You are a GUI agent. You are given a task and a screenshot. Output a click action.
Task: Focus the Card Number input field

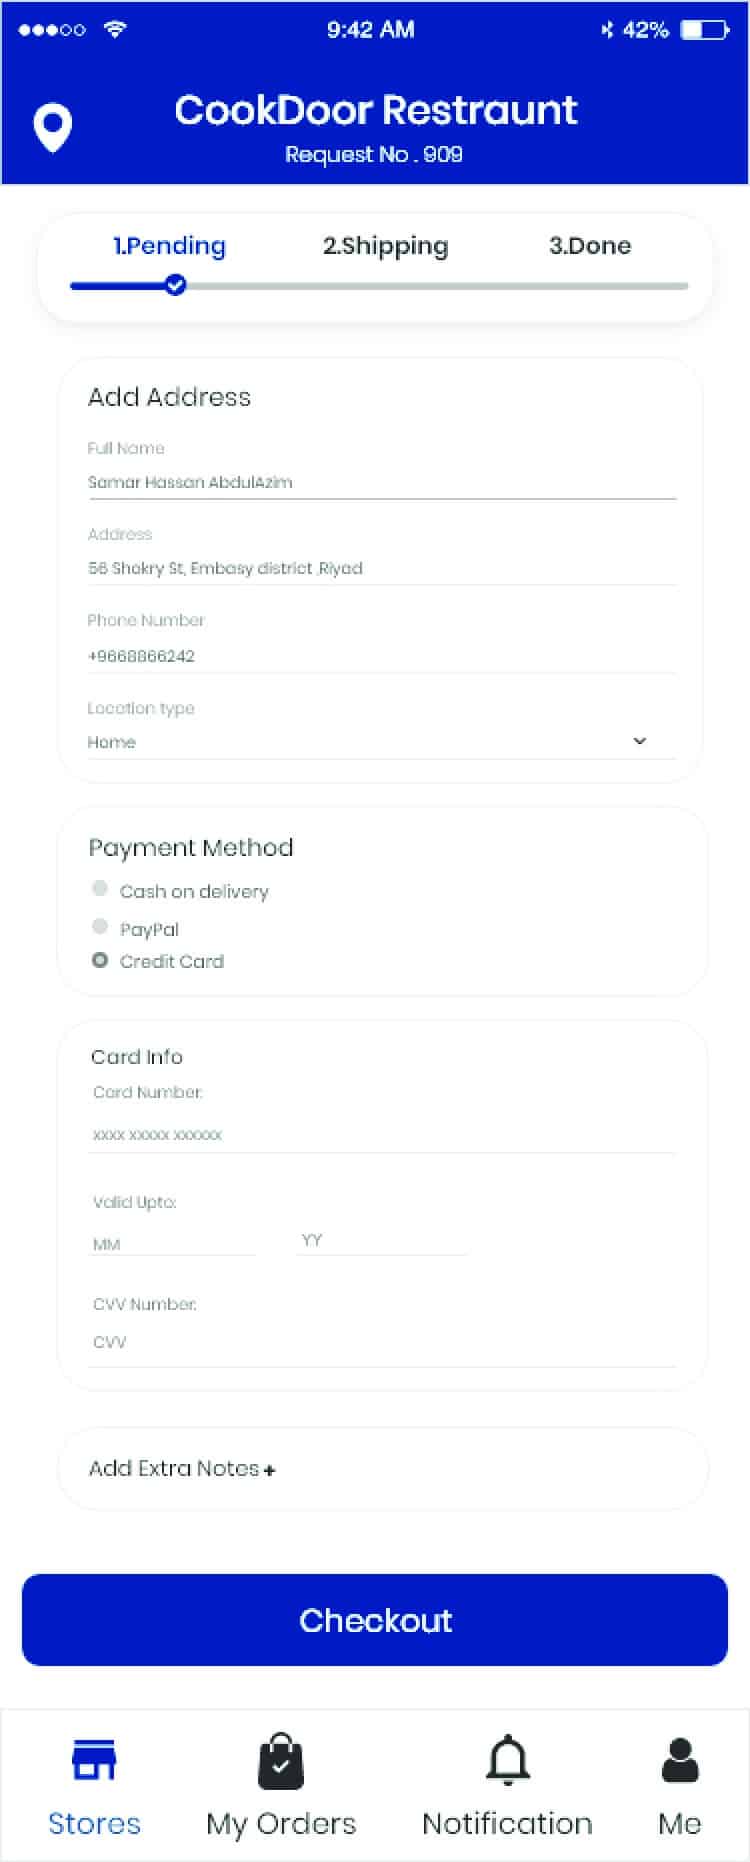pyautogui.click(x=380, y=1135)
